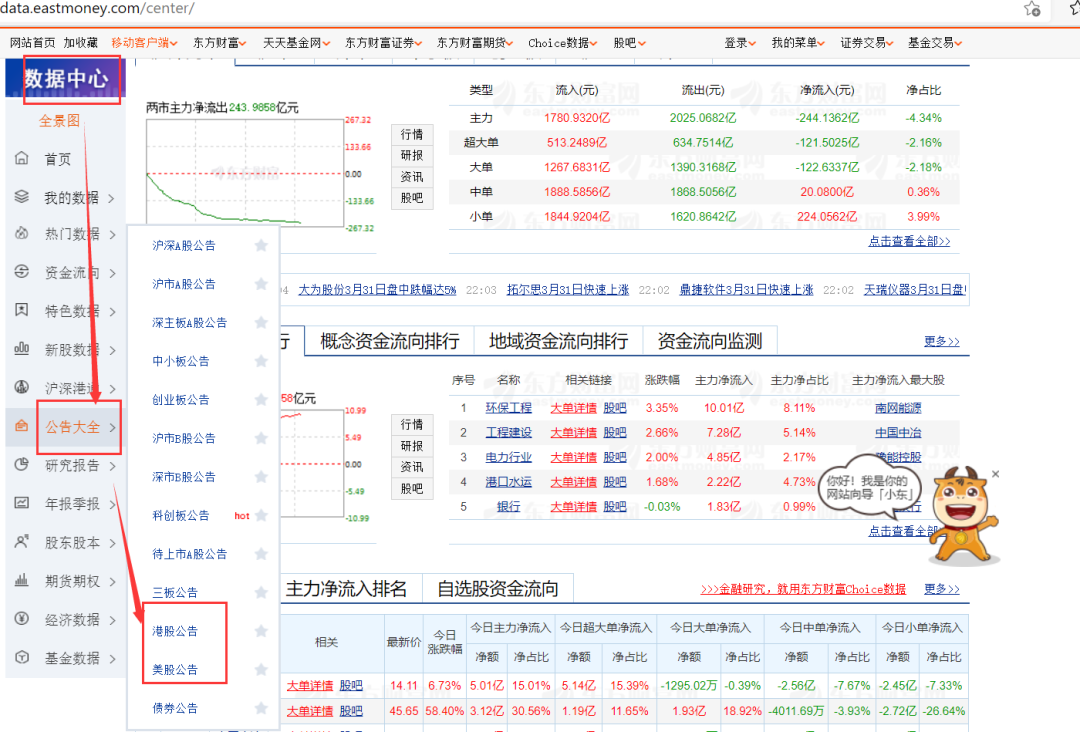
Task: Star the 债券公告 entry
Action: click(x=261, y=708)
